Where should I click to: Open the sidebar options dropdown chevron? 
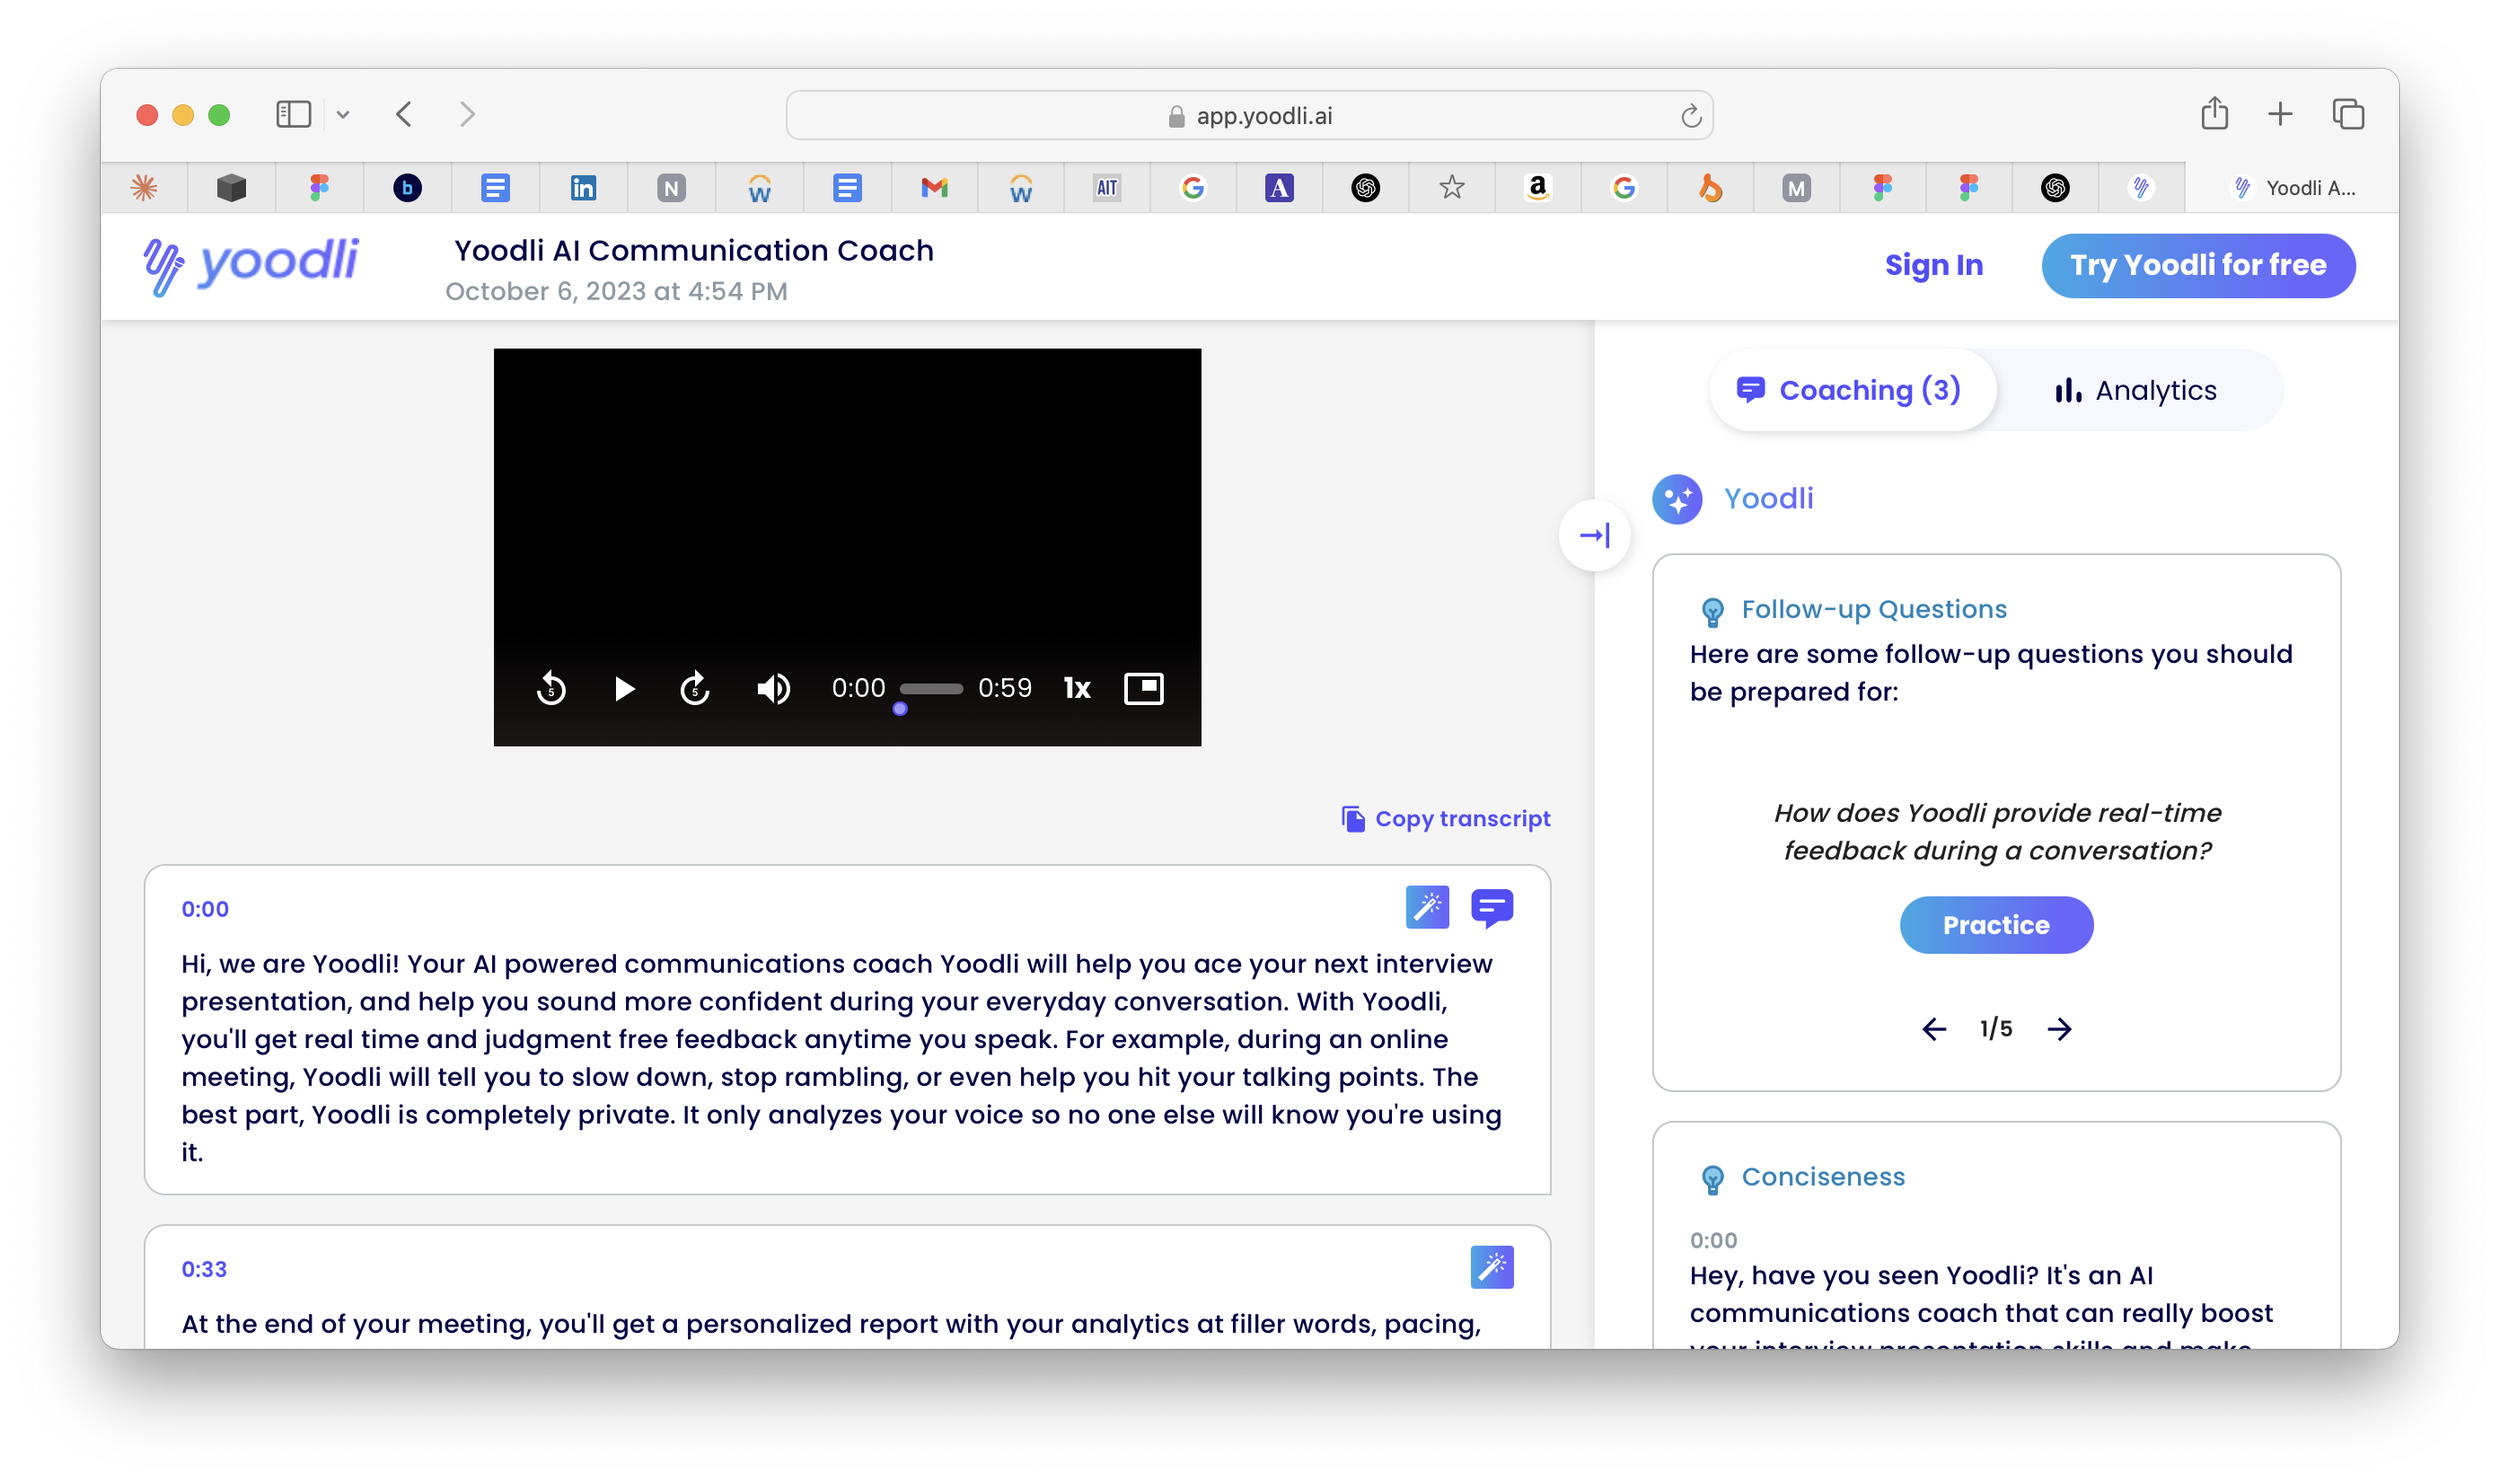(x=343, y=114)
